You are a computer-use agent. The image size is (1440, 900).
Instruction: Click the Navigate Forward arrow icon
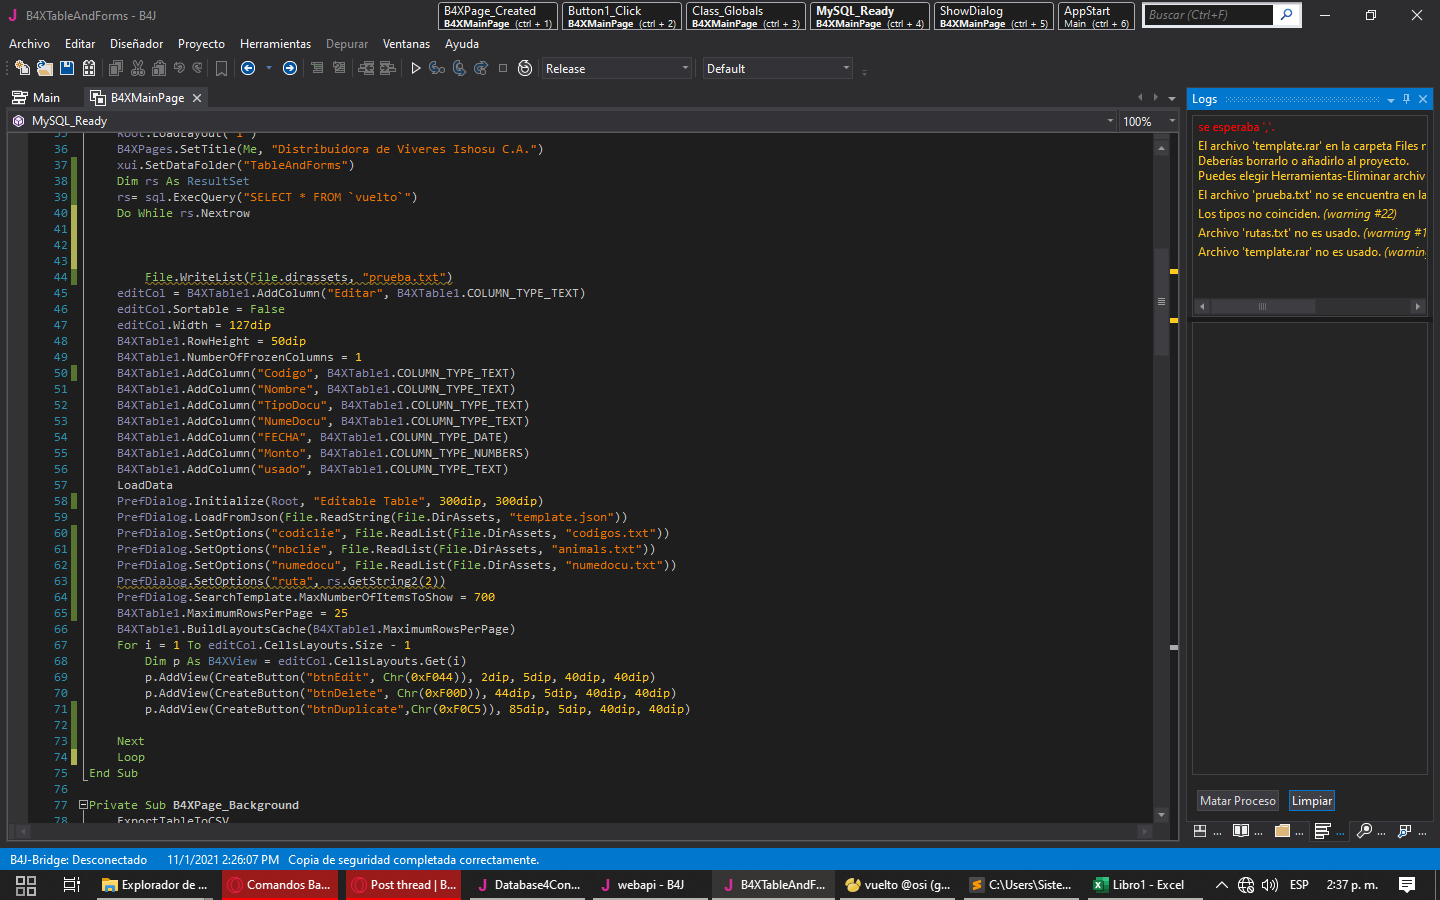[290, 68]
